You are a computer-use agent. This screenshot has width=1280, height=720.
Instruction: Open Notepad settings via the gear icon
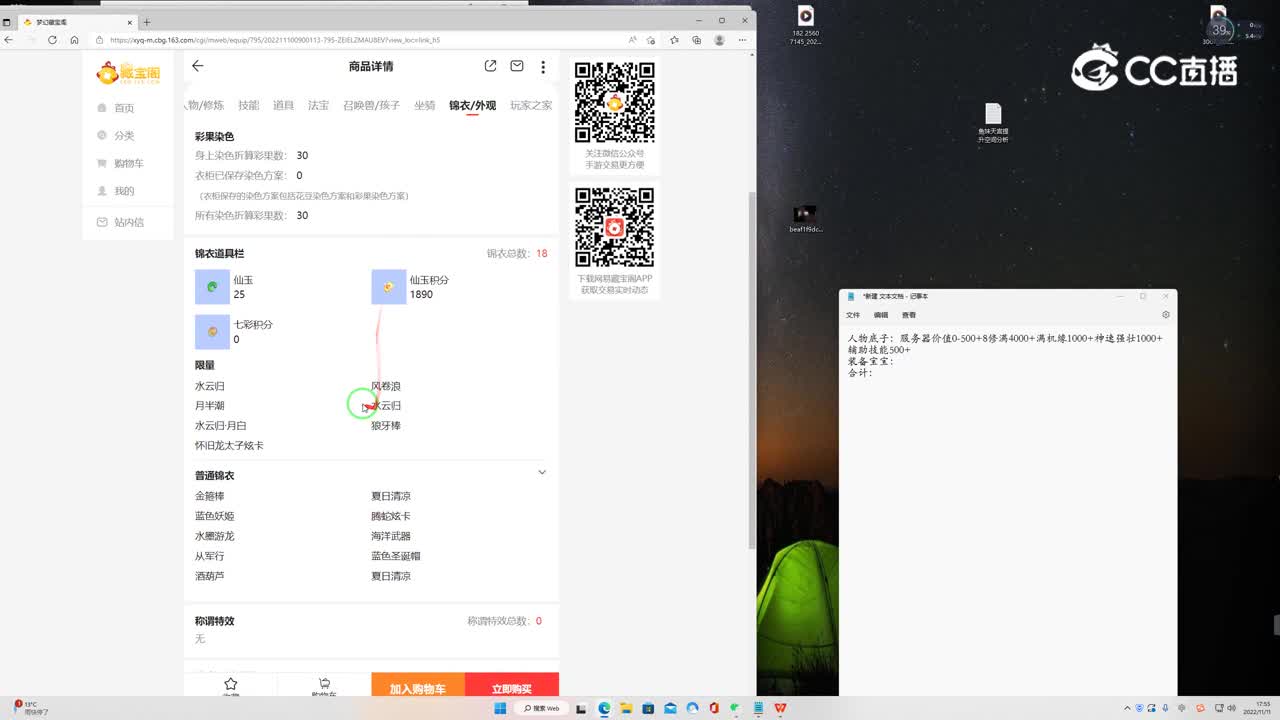click(x=1165, y=314)
